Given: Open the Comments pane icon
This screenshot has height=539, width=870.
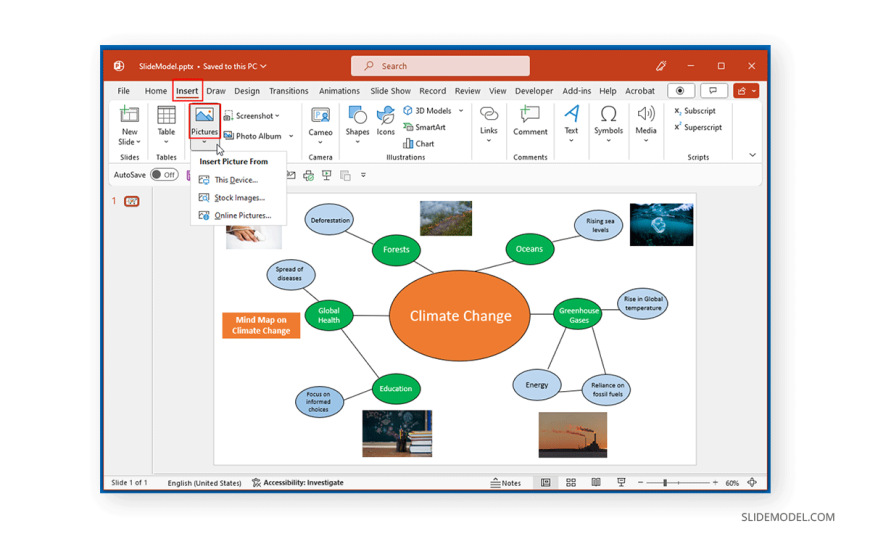Looking at the screenshot, I should [x=713, y=90].
